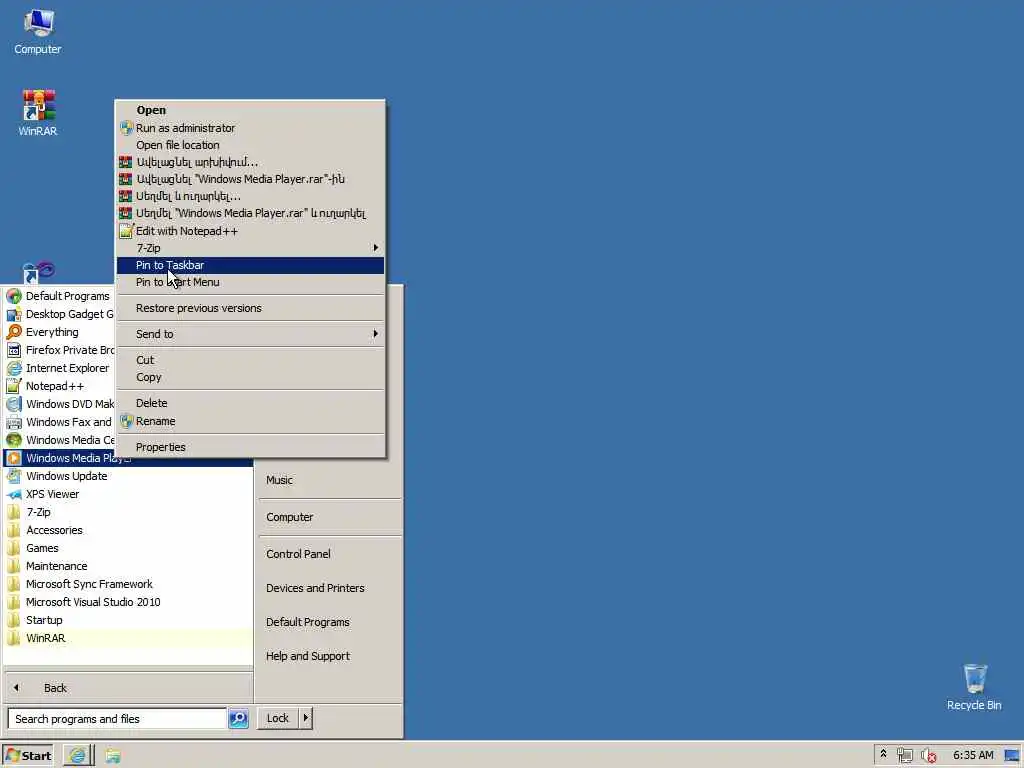Select Open in the context menu
The width and height of the screenshot is (1024, 768).
coord(250,110)
